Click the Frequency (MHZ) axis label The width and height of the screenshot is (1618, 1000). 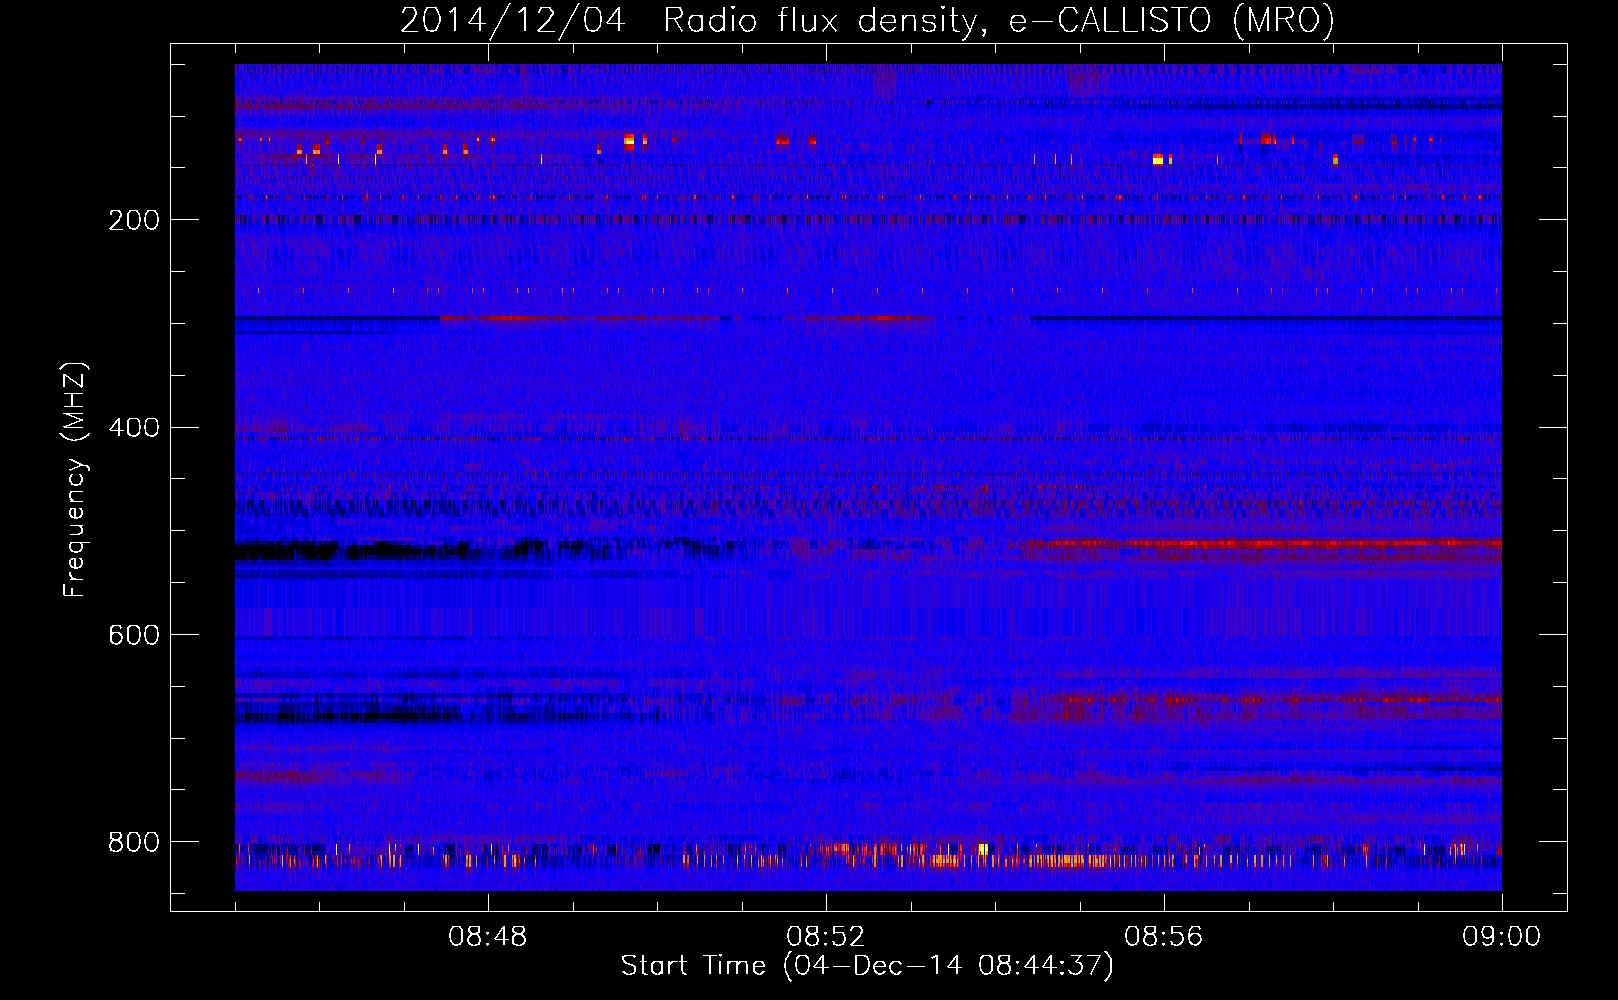pos(75,480)
